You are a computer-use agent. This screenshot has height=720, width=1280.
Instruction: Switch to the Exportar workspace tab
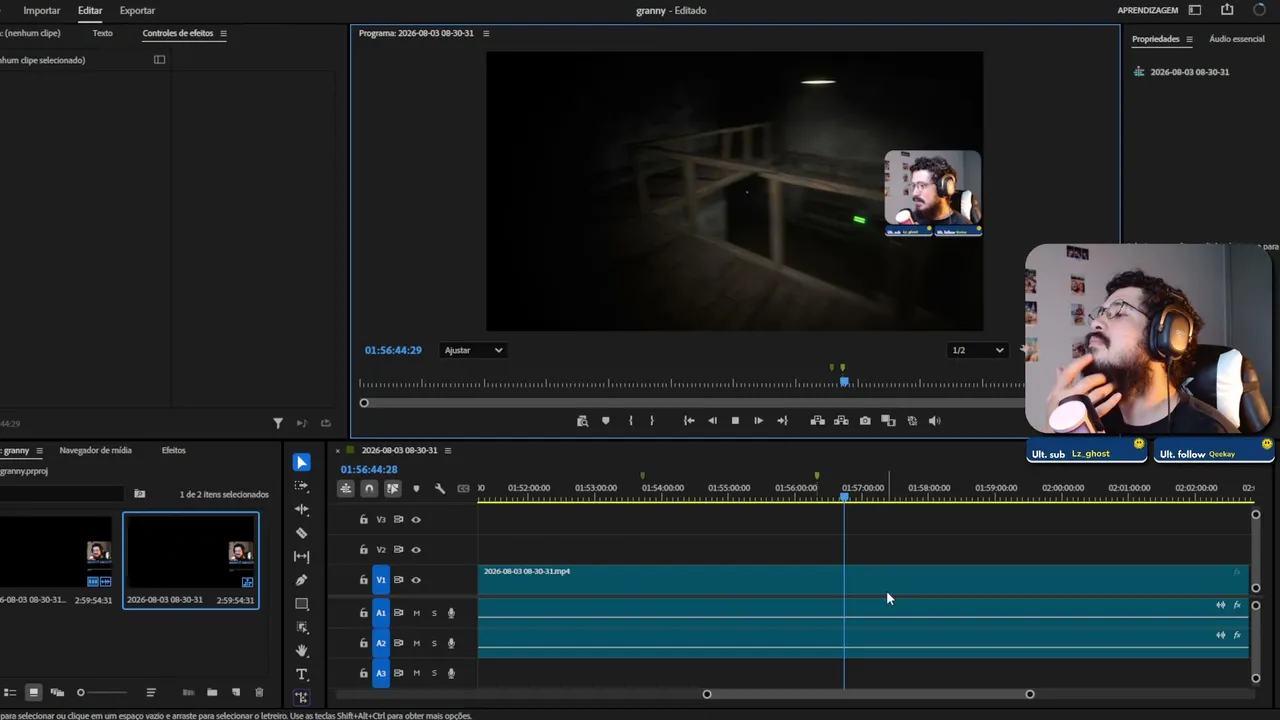click(x=137, y=10)
